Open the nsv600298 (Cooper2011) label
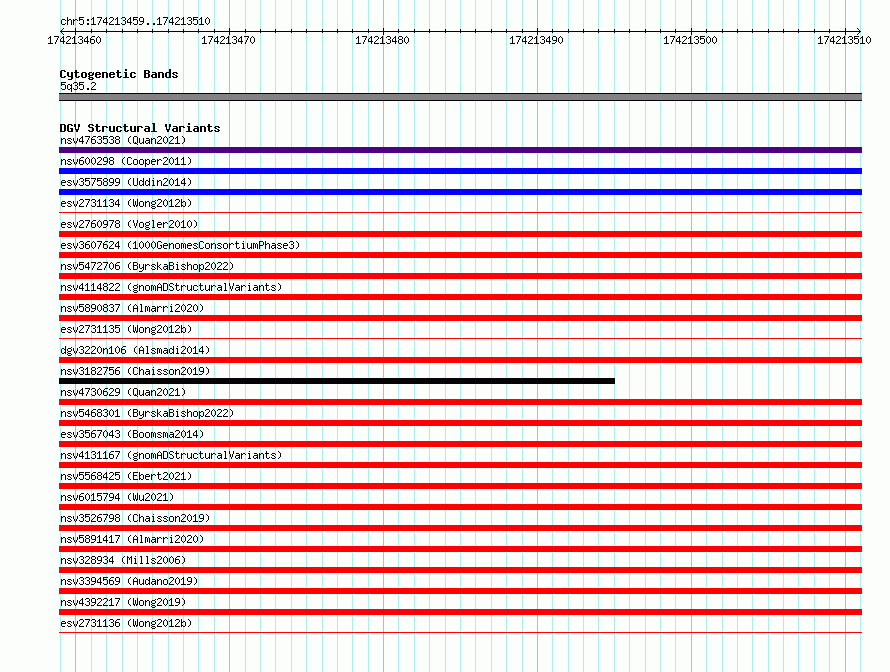 (x=126, y=161)
